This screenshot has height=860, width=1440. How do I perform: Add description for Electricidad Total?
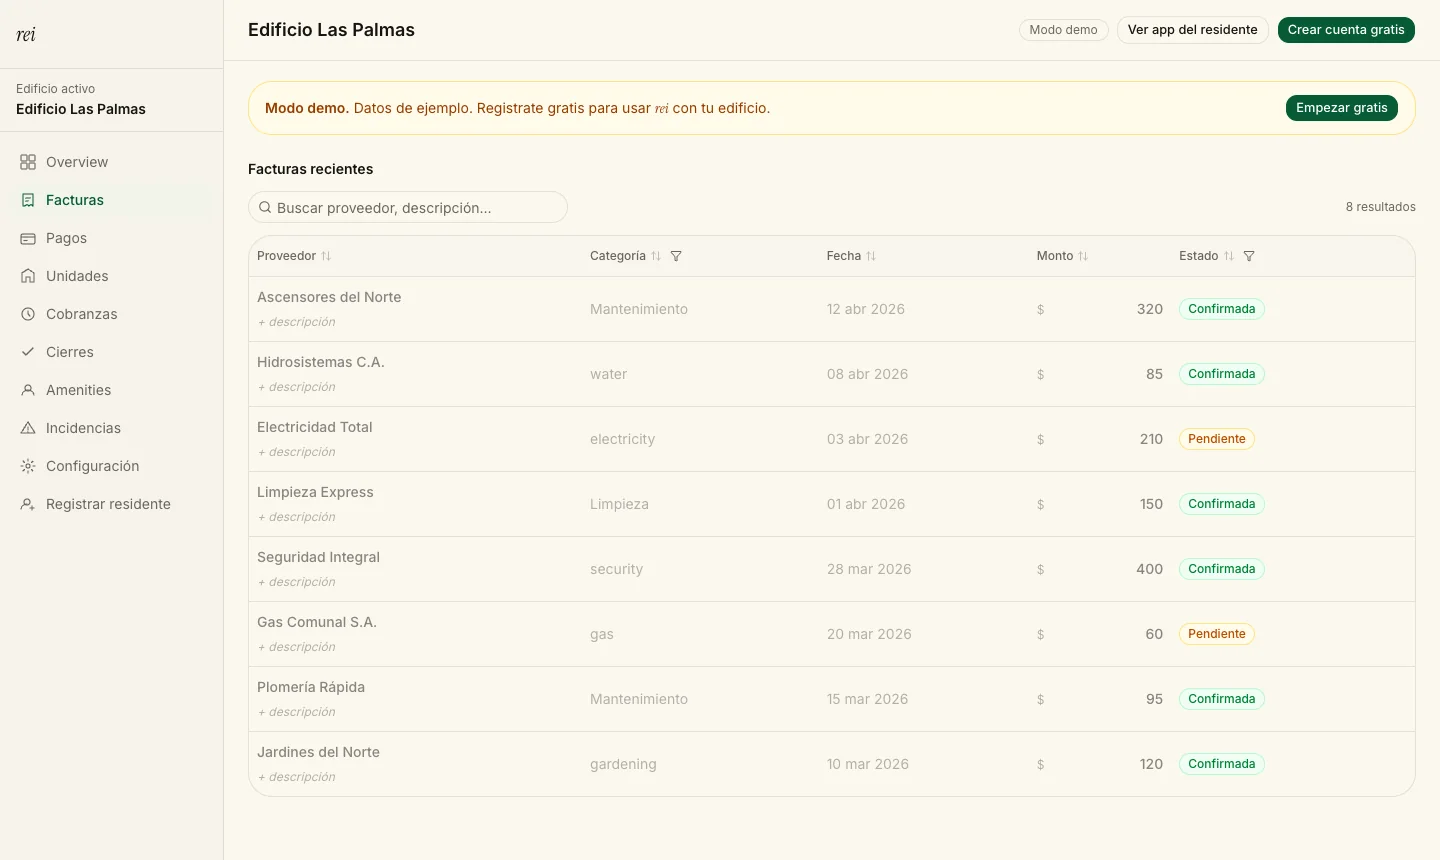pos(297,452)
